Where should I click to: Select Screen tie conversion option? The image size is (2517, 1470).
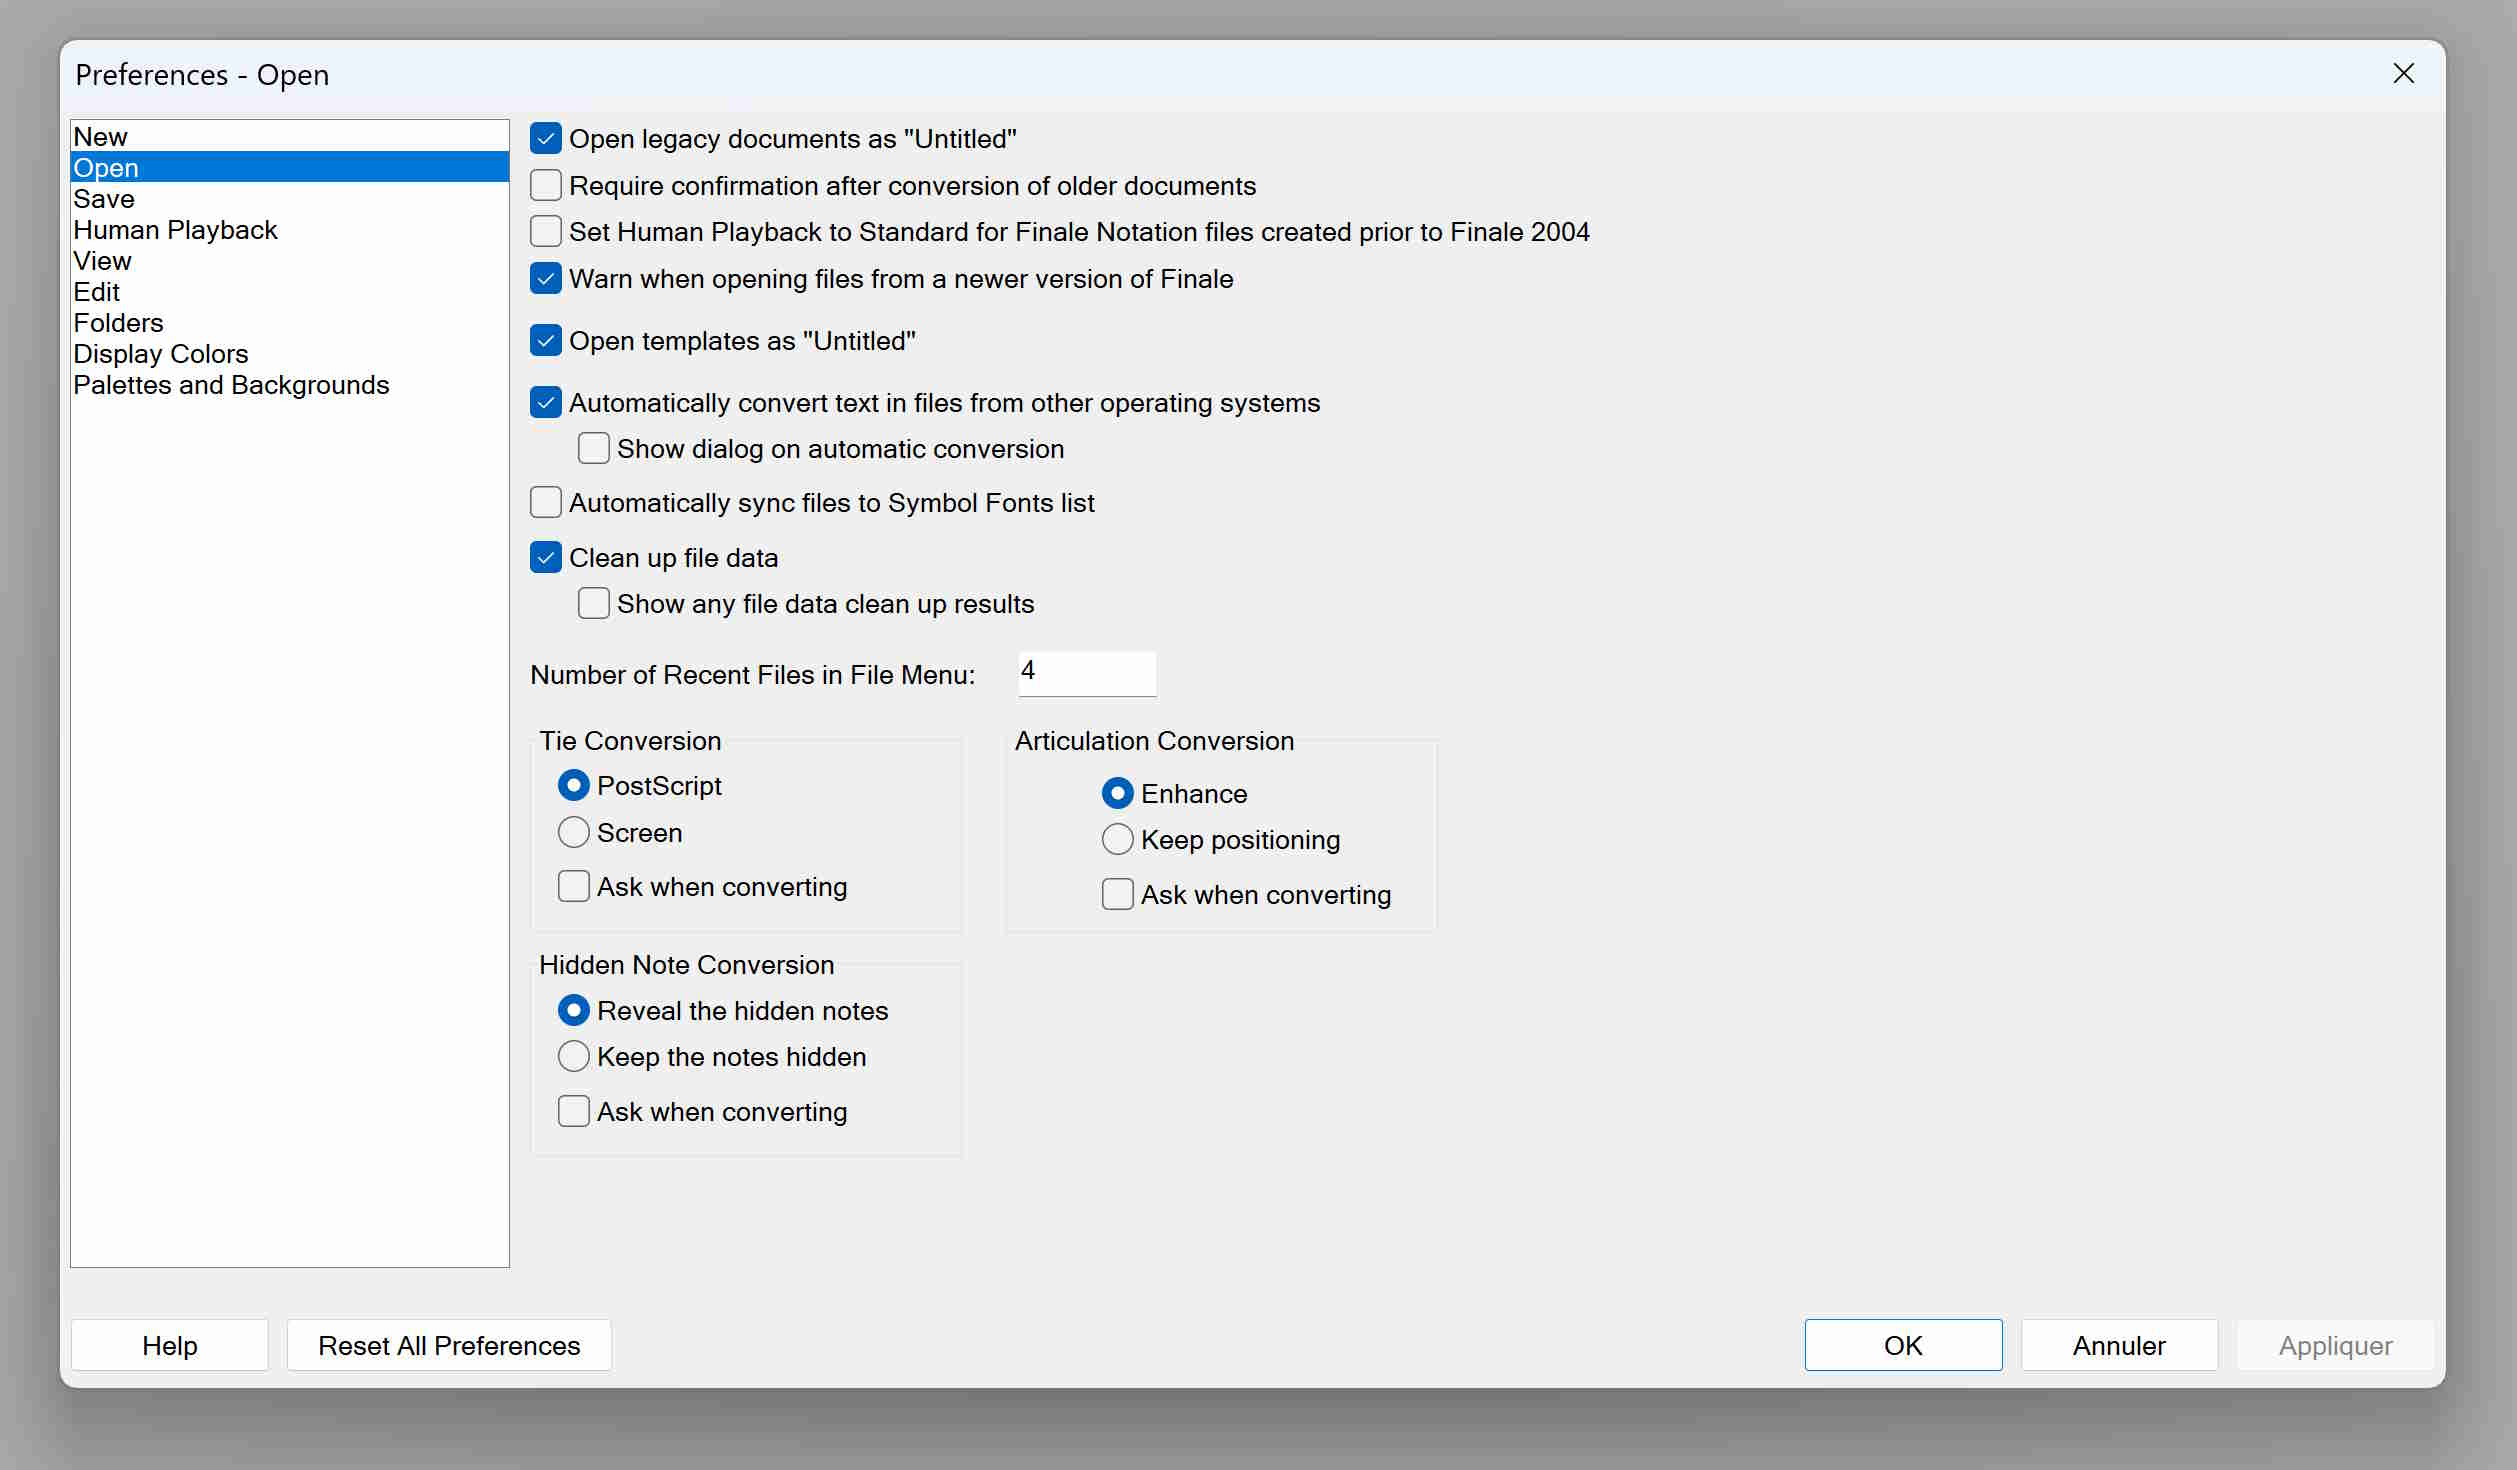pos(574,833)
